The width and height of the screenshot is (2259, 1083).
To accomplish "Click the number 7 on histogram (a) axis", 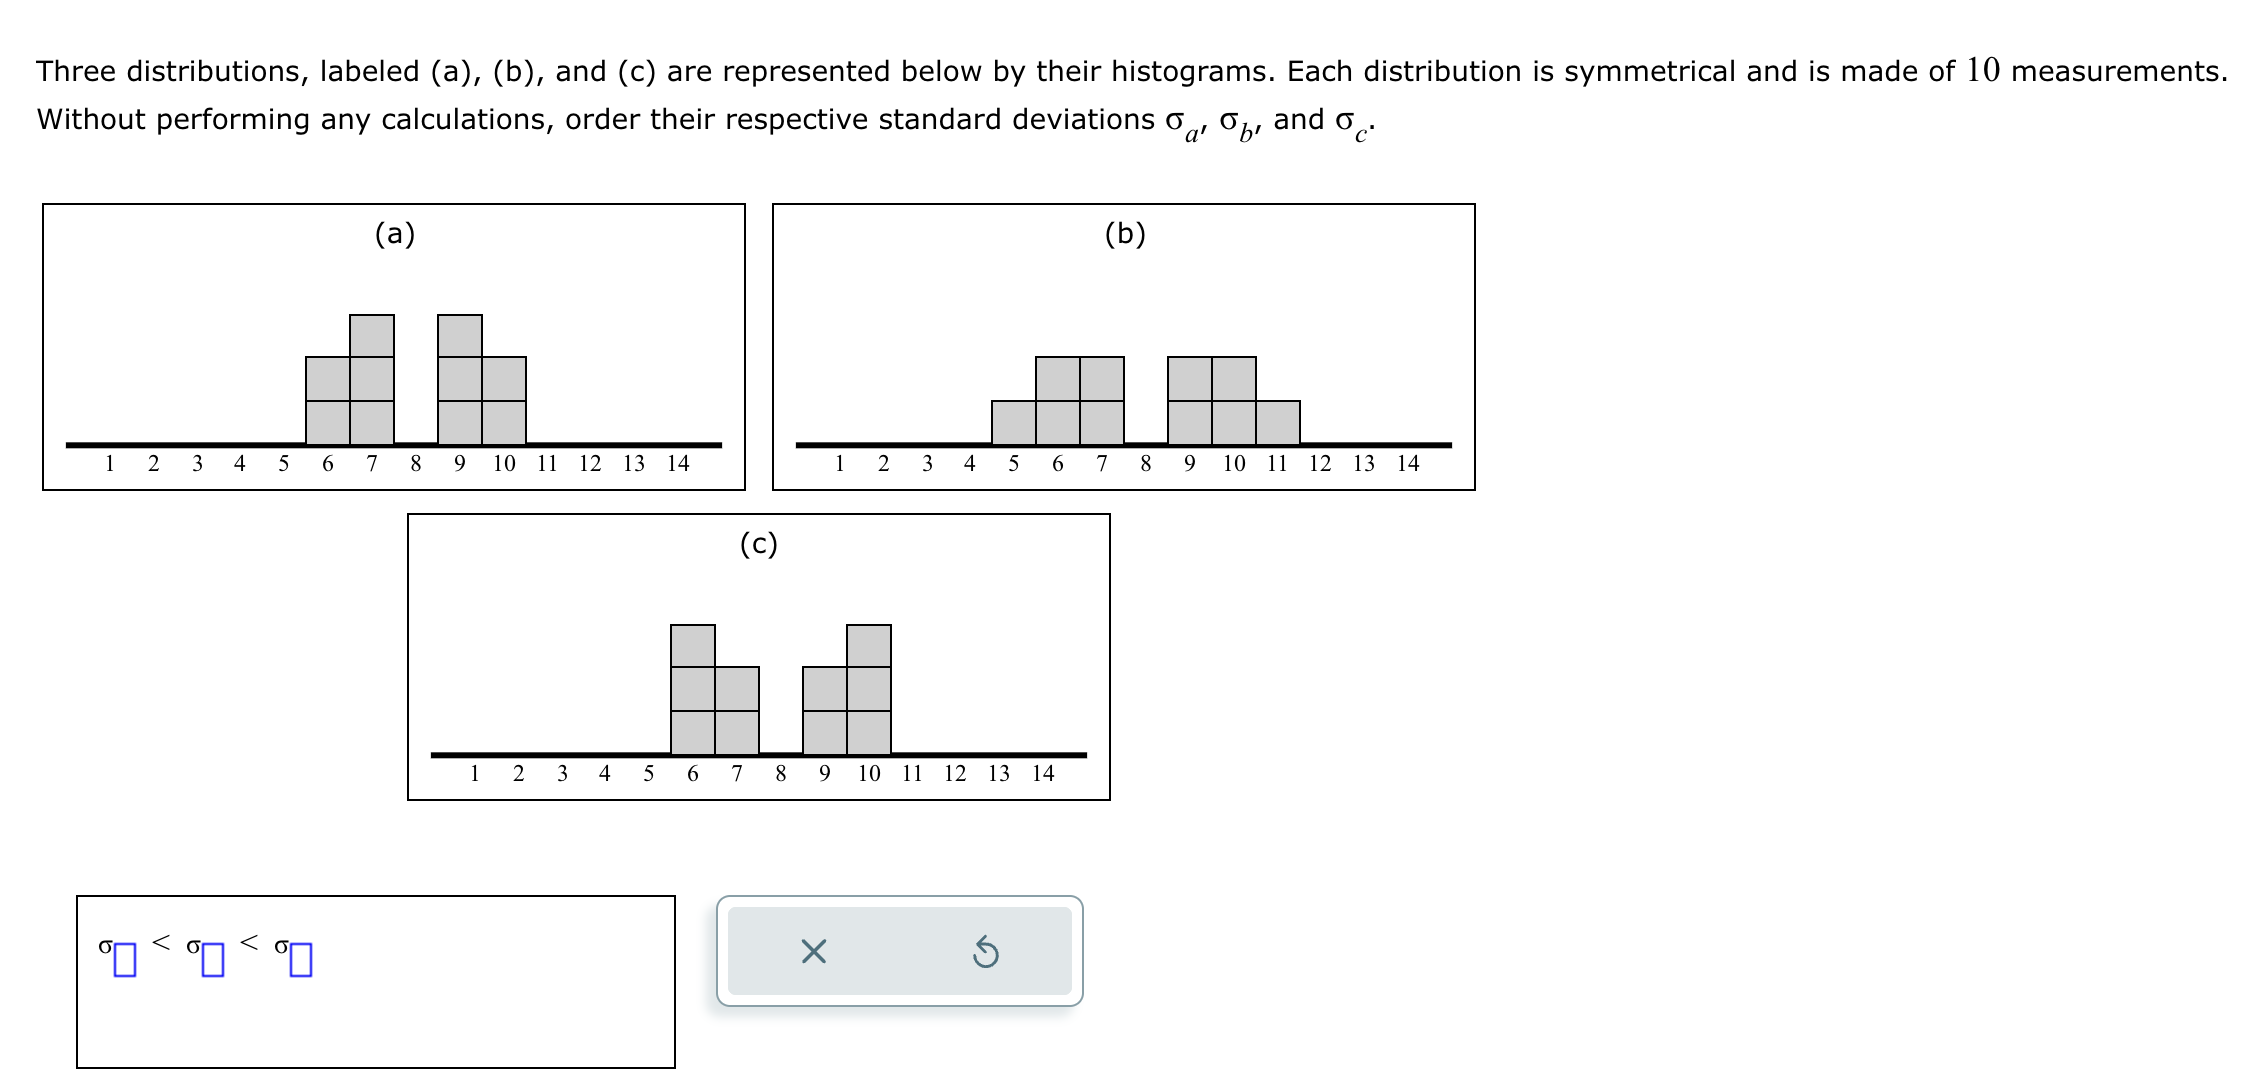I will (370, 464).
